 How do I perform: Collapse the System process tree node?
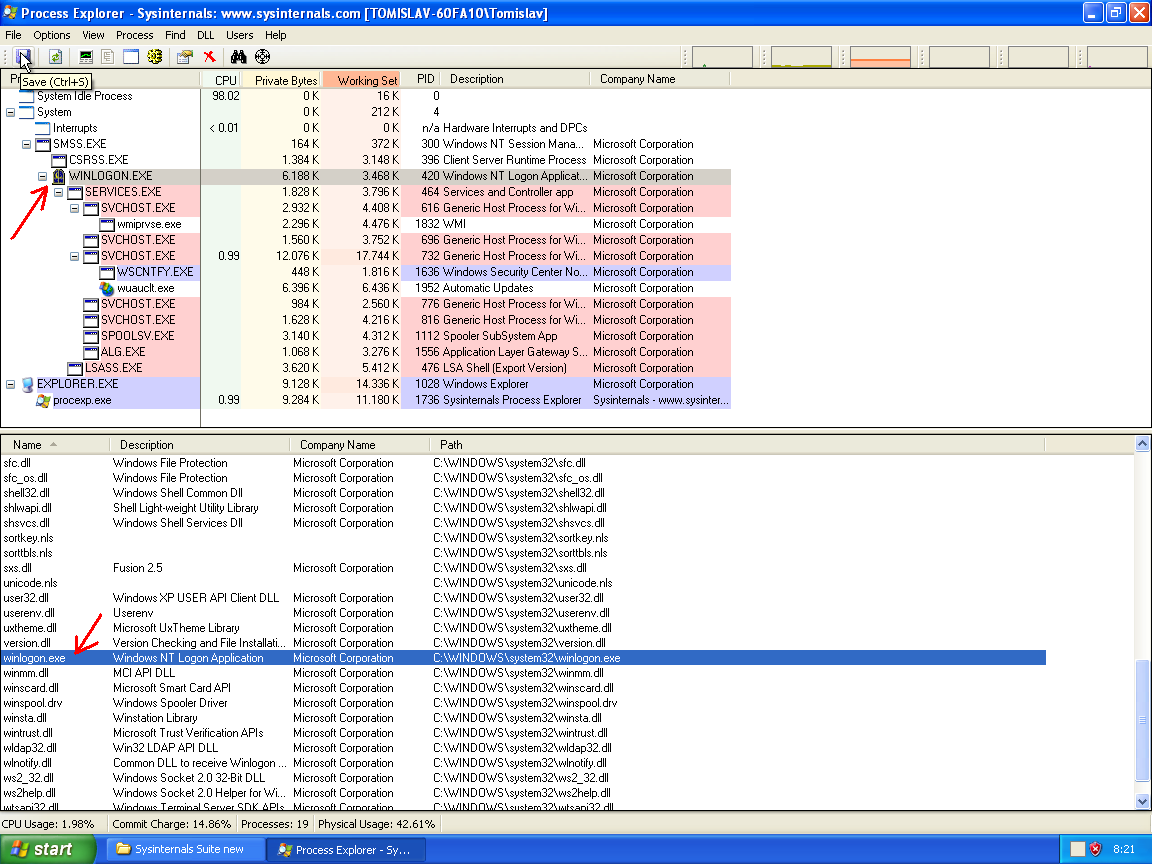[10, 112]
